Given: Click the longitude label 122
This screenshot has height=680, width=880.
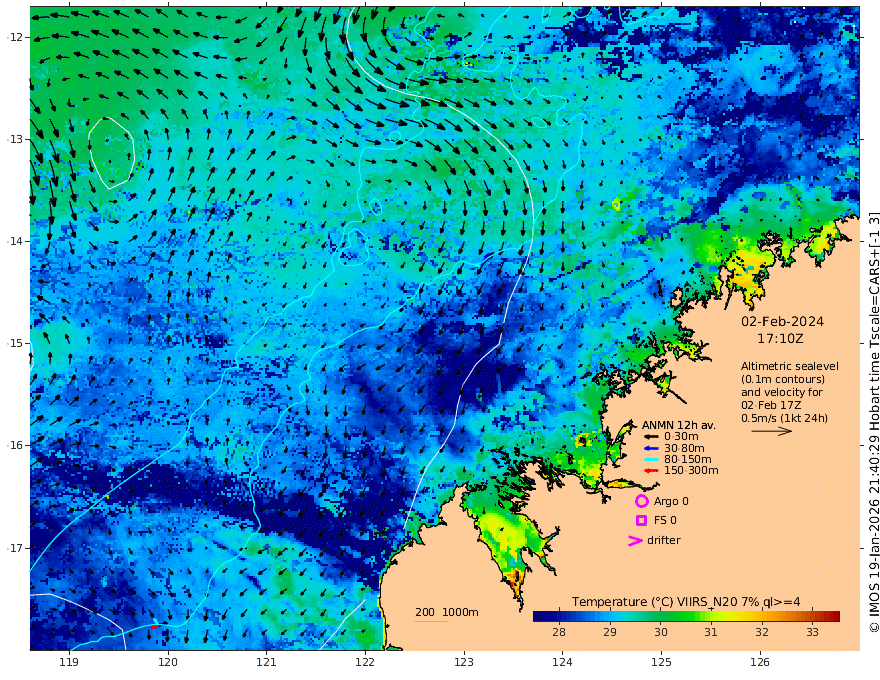Looking at the screenshot, I should point(365,662).
